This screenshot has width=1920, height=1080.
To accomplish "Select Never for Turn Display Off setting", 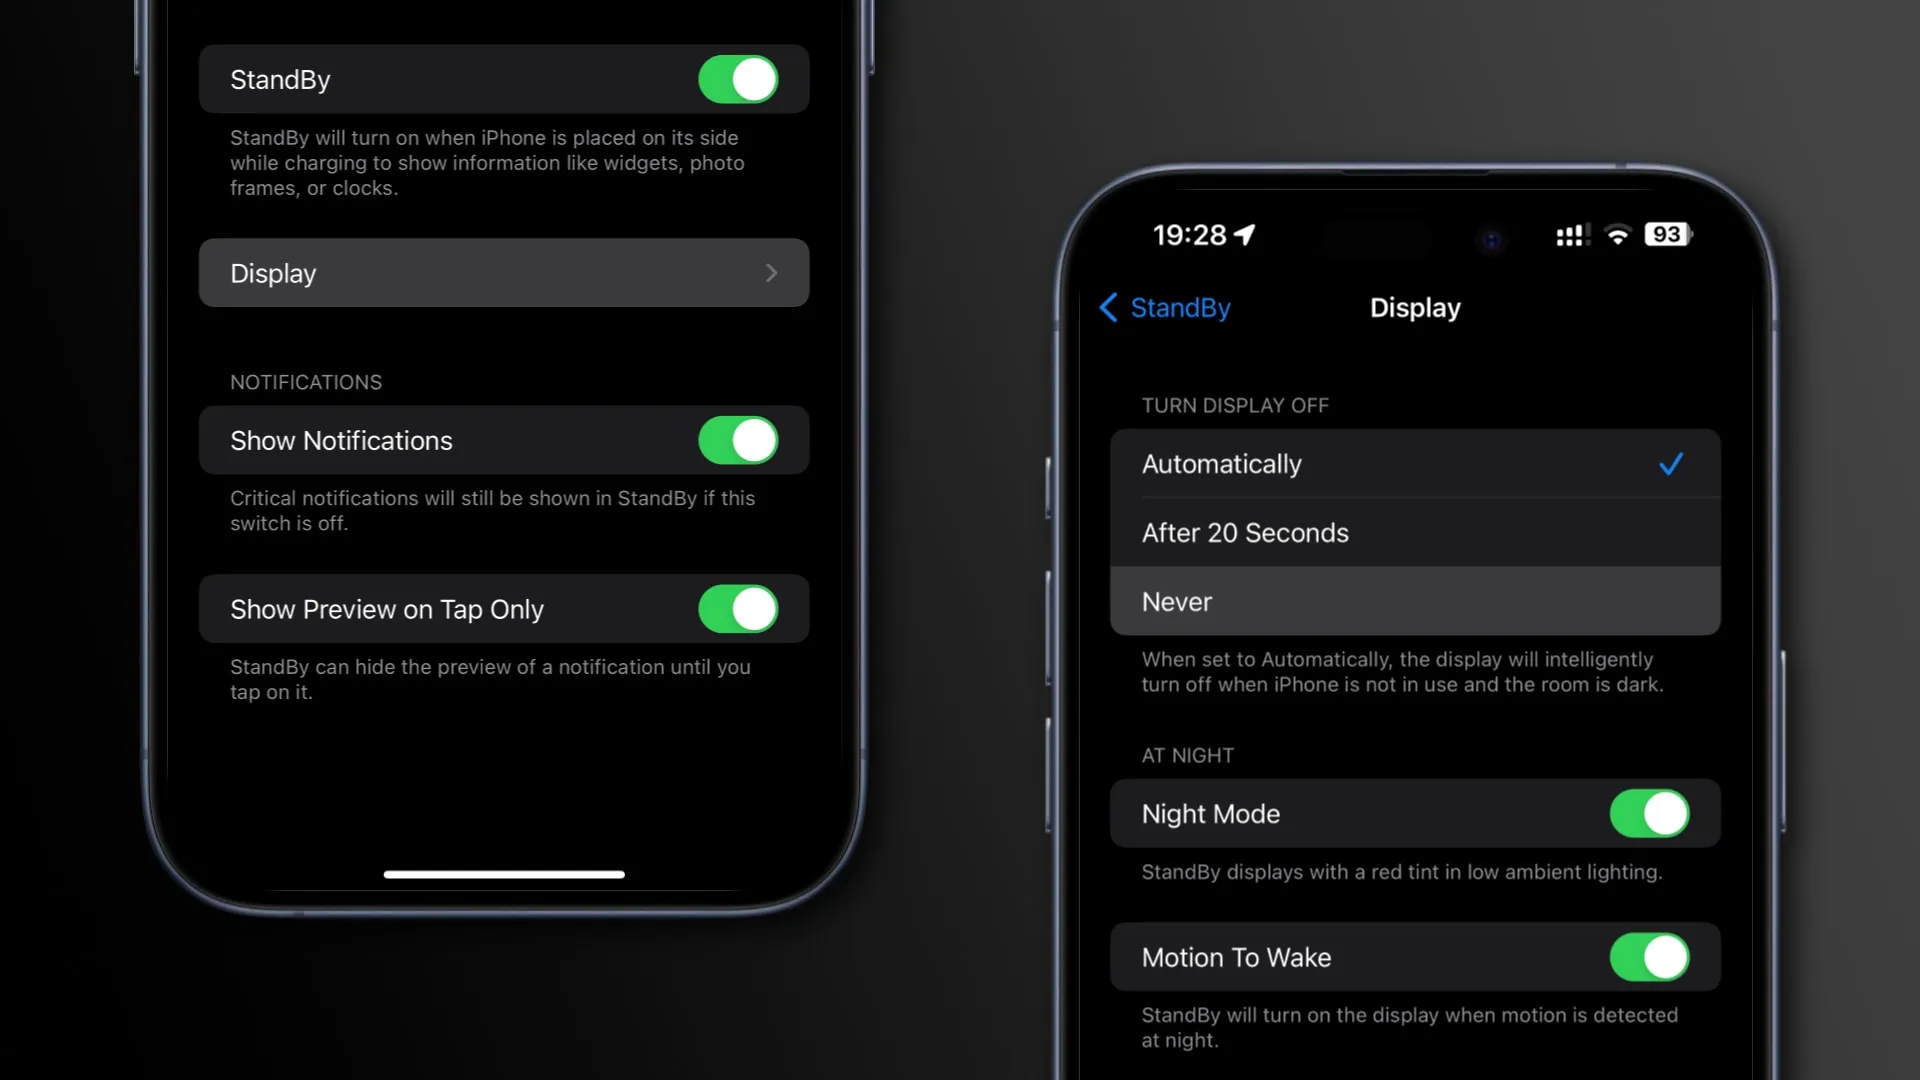I will [1415, 601].
